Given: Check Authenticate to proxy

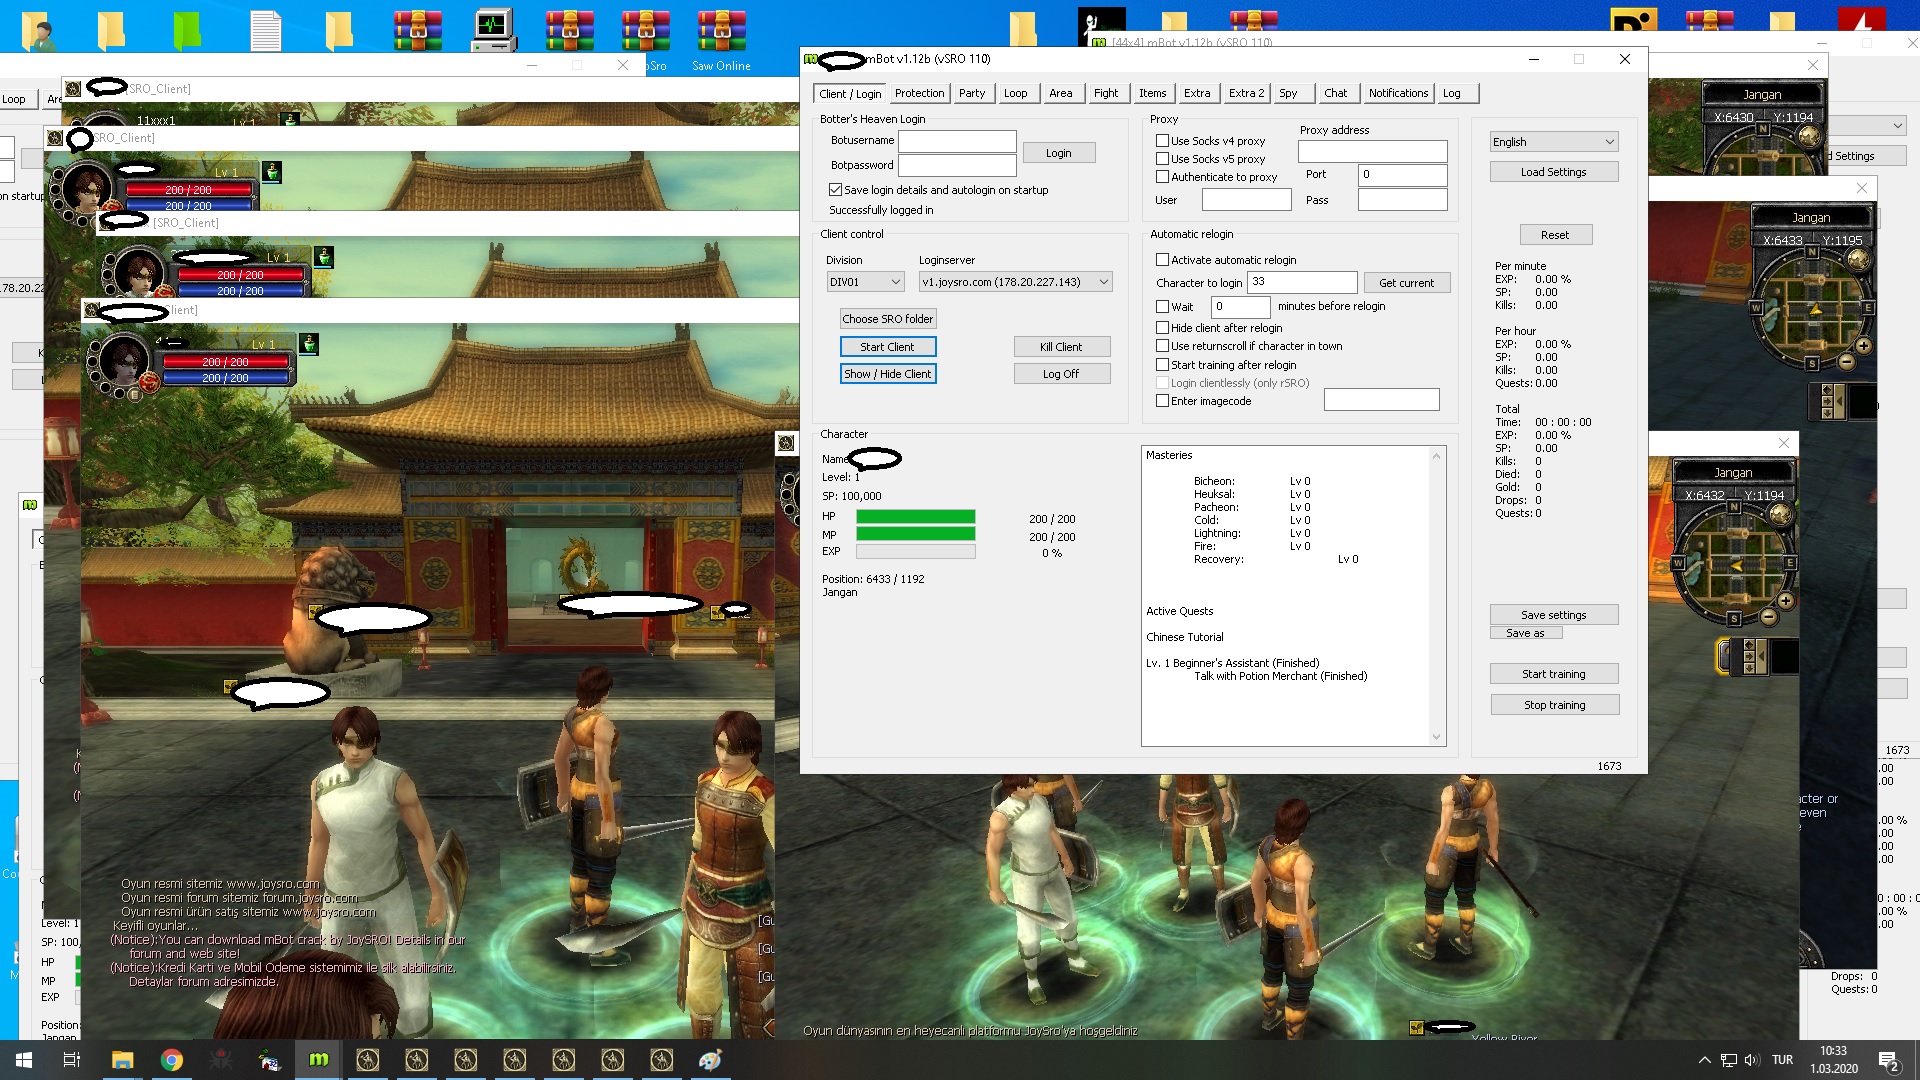Looking at the screenshot, I should [1162, 177].
